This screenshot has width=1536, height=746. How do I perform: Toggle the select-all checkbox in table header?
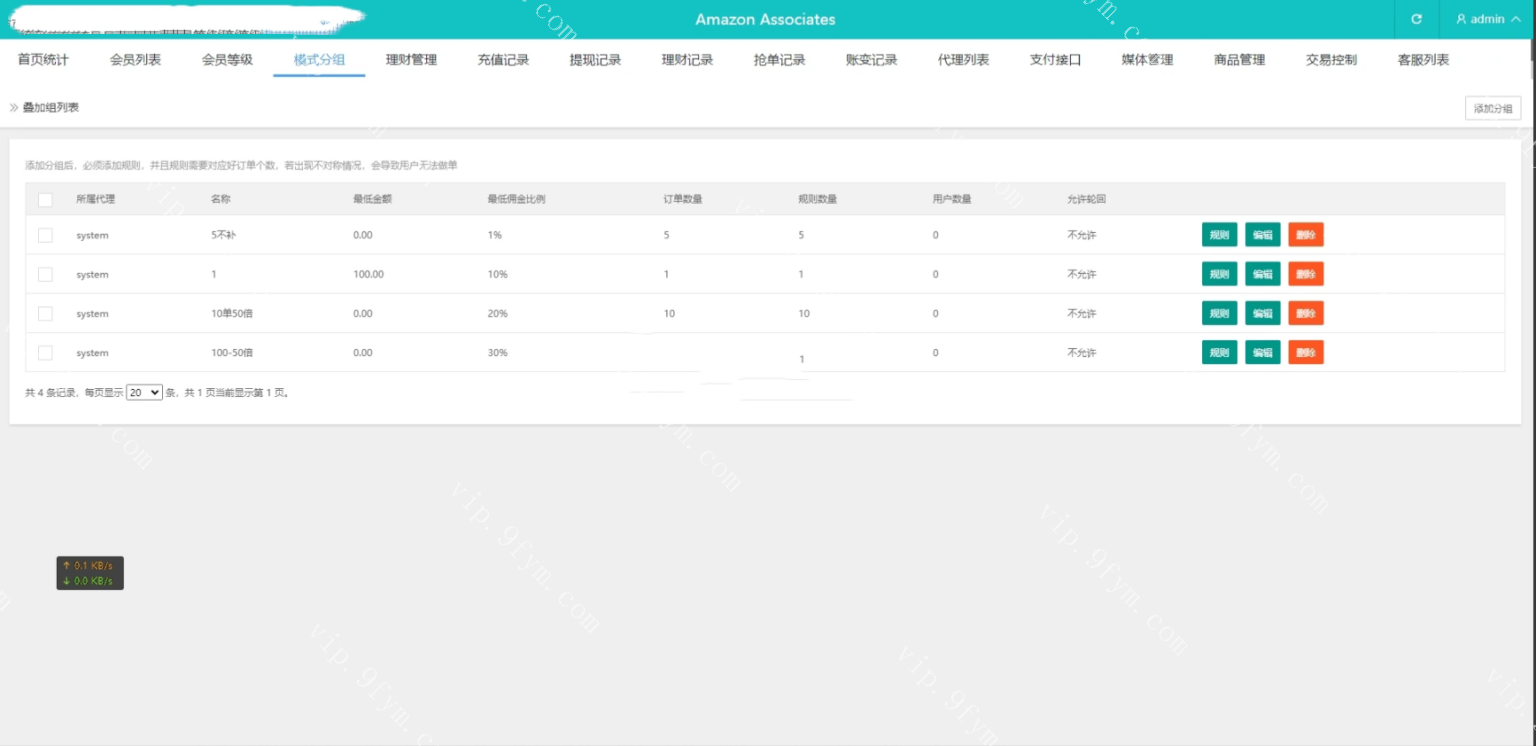pyautogui.click(x=45, y=200)
